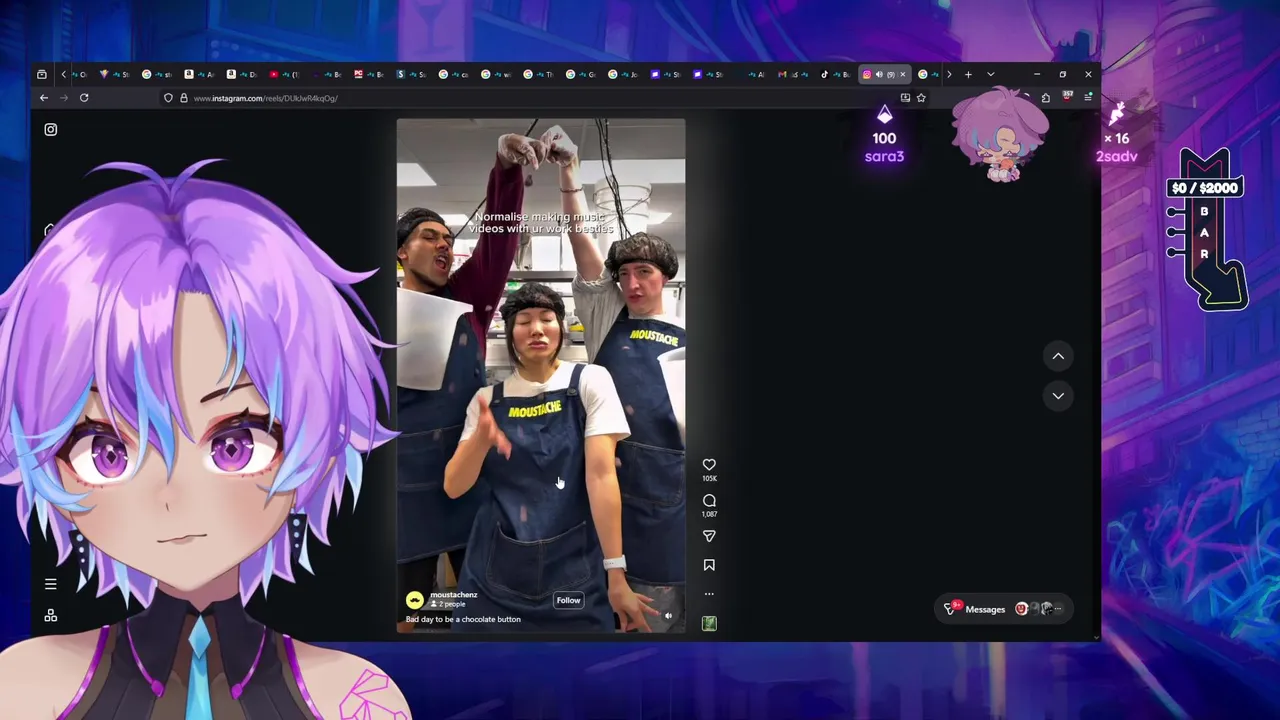This screenshot has height=720, width=1280.
Task: Open the Meta apps grid icon in sidebar
Action: (x=50, y=616)
